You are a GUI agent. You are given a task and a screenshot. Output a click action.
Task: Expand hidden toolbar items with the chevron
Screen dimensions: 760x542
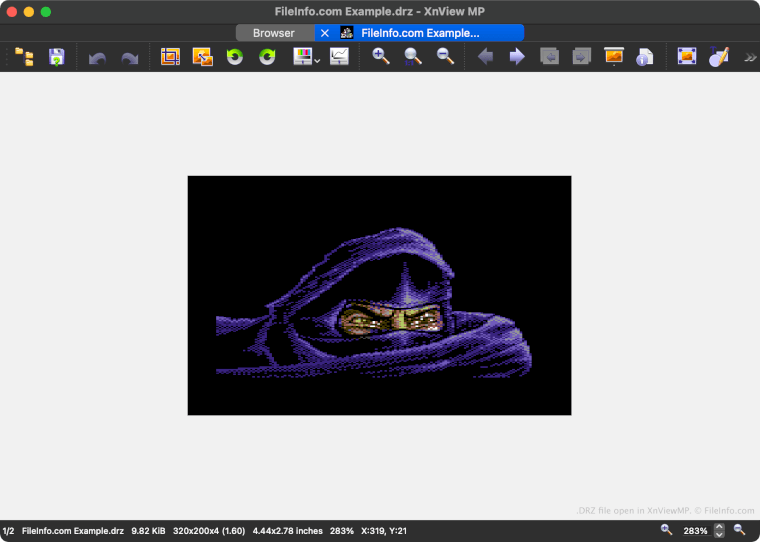(750, 58)
